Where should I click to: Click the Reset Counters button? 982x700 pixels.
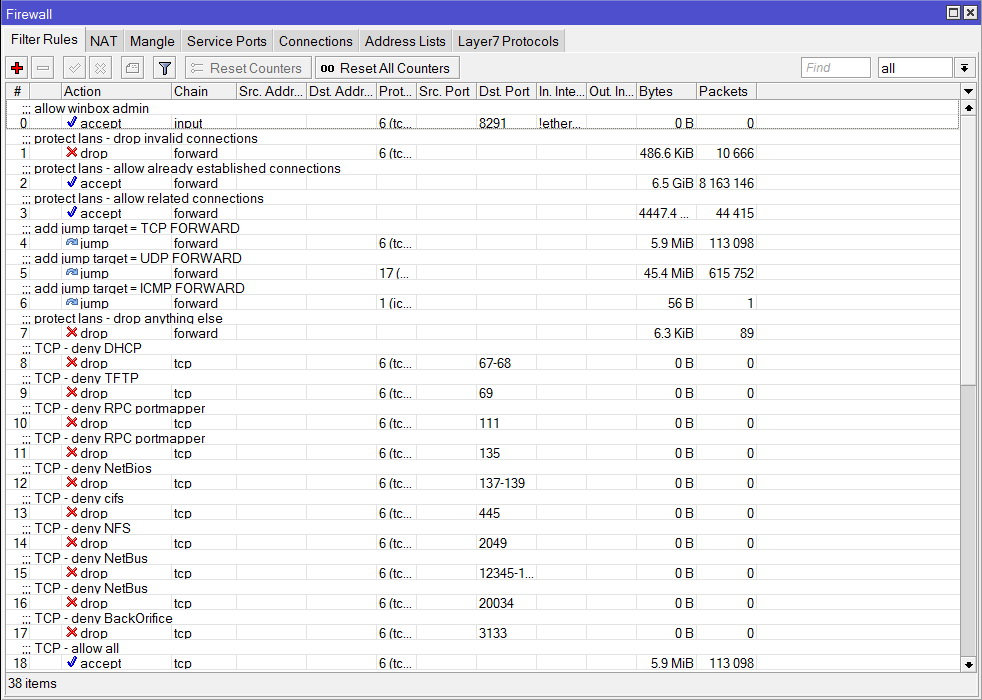(248, 68)
